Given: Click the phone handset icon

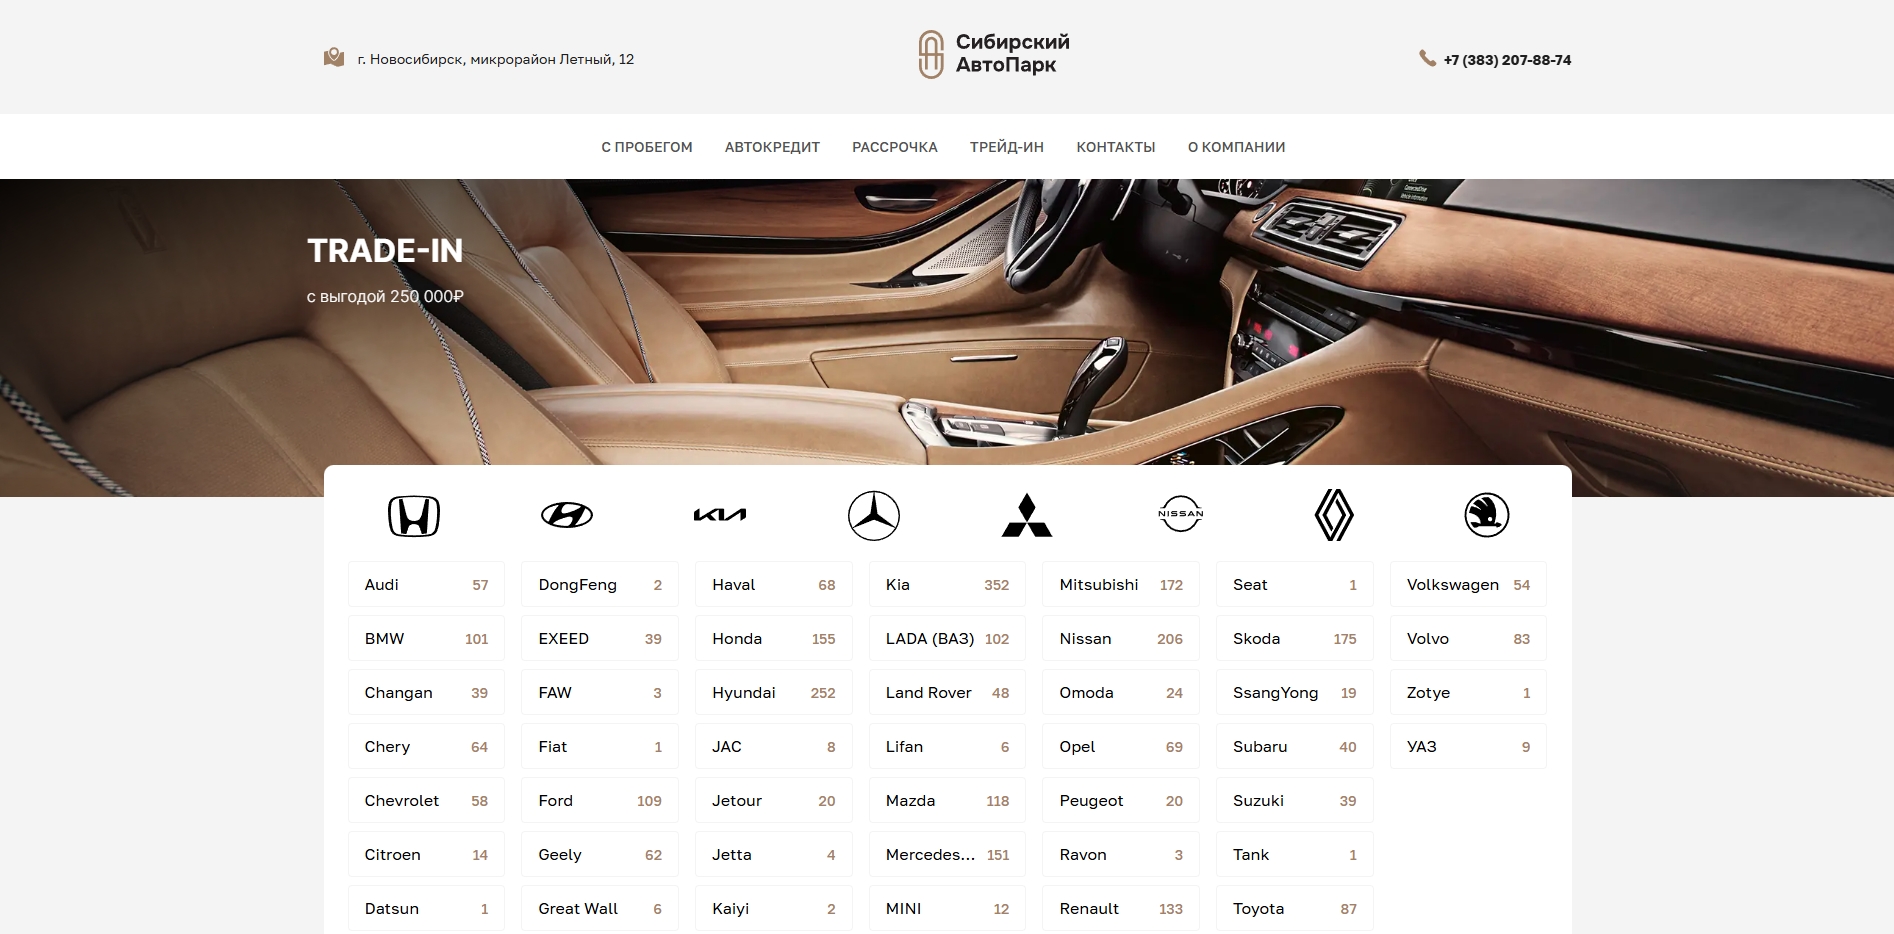Looking at the screenshot, I should pyautogui.click(x=1427, y=59).
